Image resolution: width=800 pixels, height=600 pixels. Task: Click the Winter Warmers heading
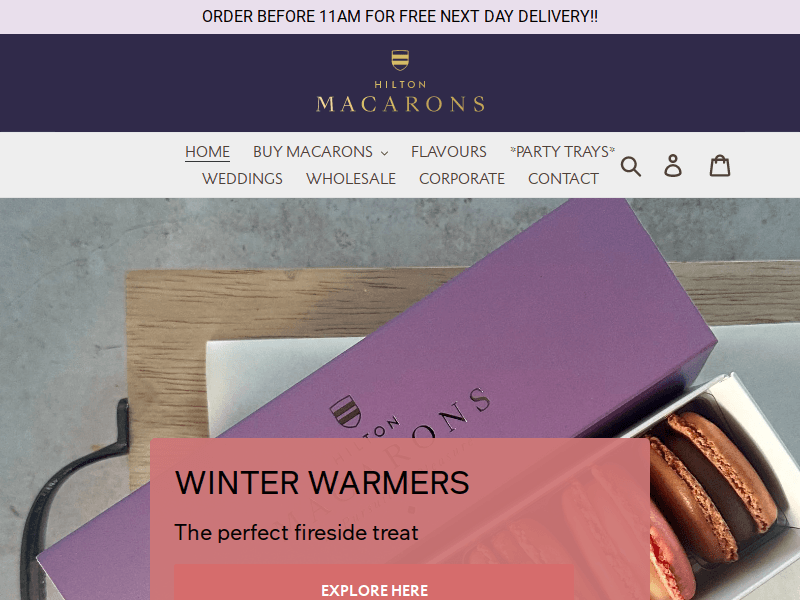322,482
